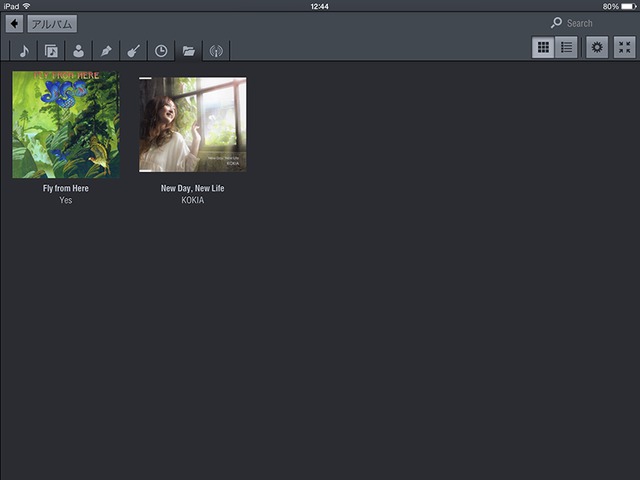The width and height of the screenshot is (640, 480).
Task: Open the New Day, New Life album cover
Action: pyautogui.click(x=193, y=125)
